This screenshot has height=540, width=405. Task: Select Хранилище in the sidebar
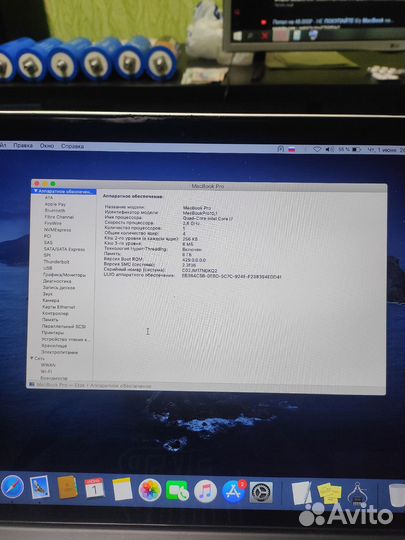pyautogui.click(x=54, y=346)
